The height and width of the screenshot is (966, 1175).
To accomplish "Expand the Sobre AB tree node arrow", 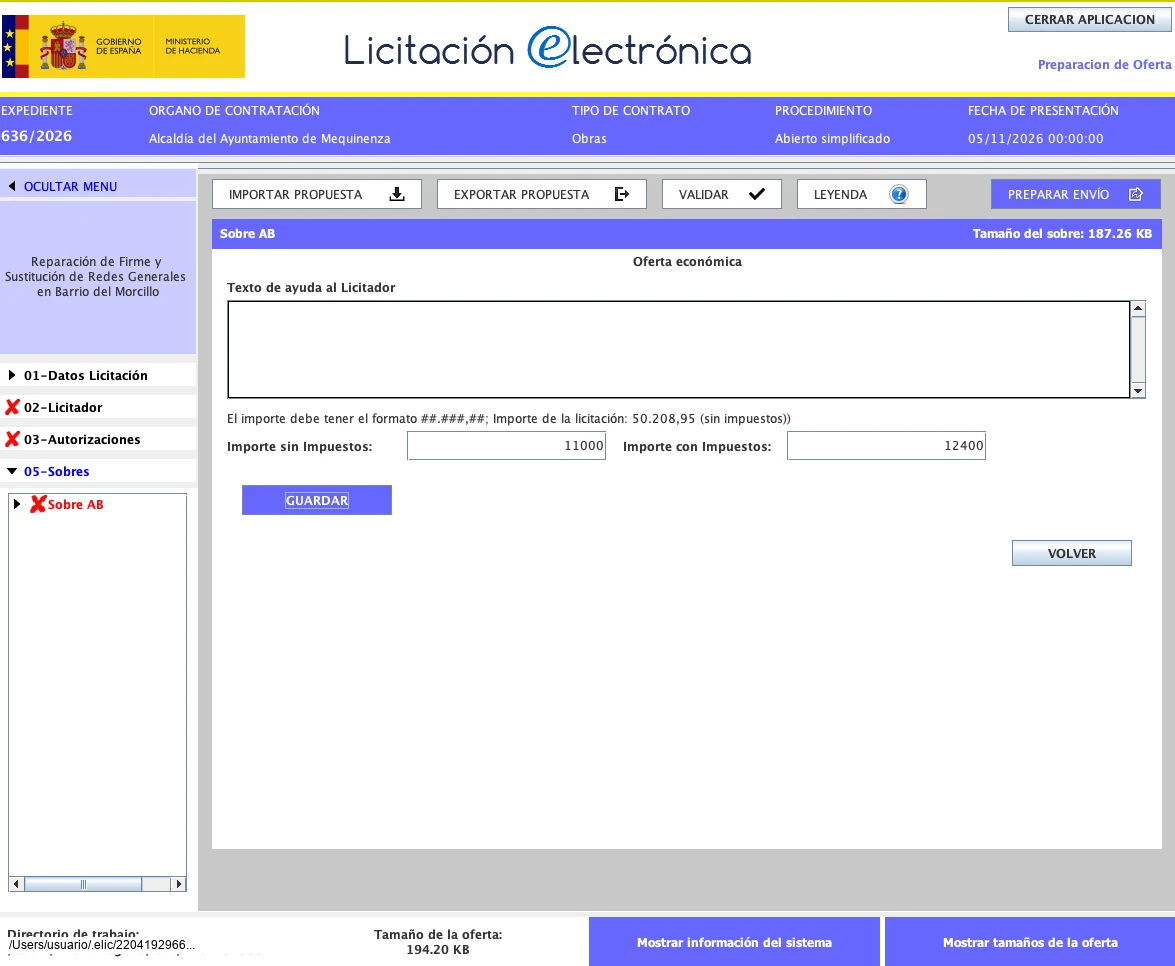I will tap(16, 504).
